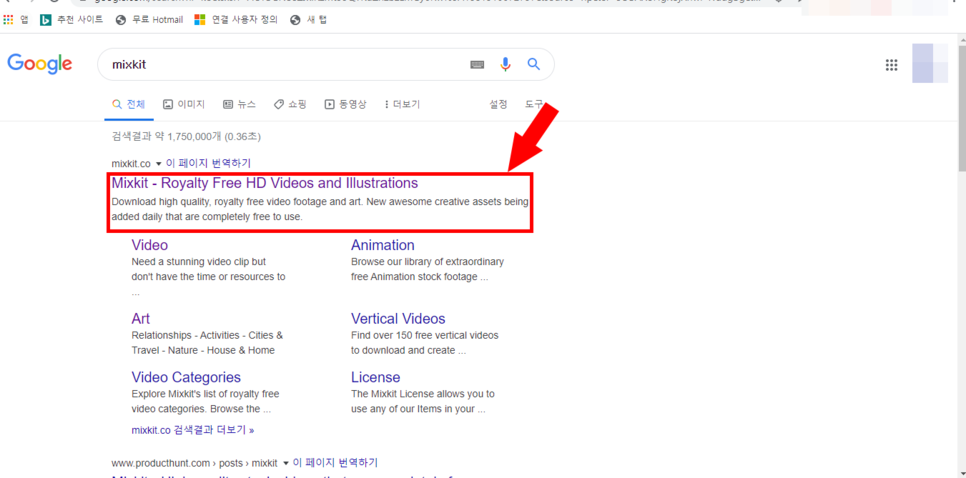Viewport: 966px width, 478px height.
Task: Switch to the 쇼핑 tab
Action: (290, 105)
